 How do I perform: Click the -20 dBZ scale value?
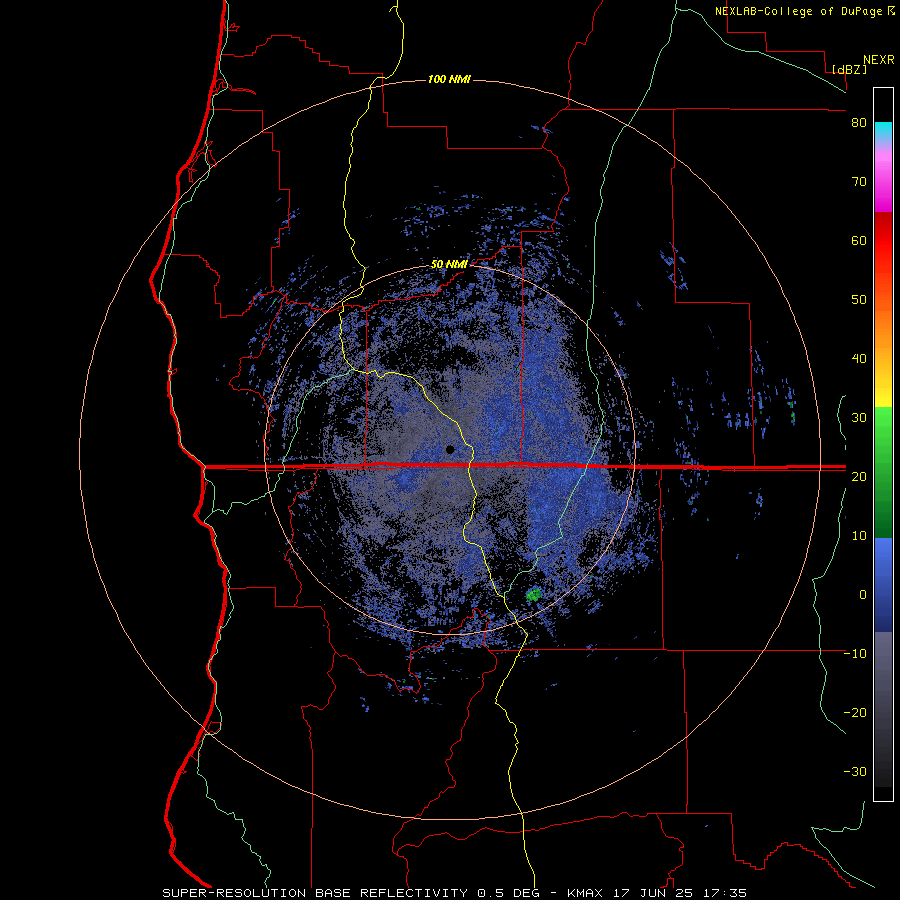click(855, 713)
